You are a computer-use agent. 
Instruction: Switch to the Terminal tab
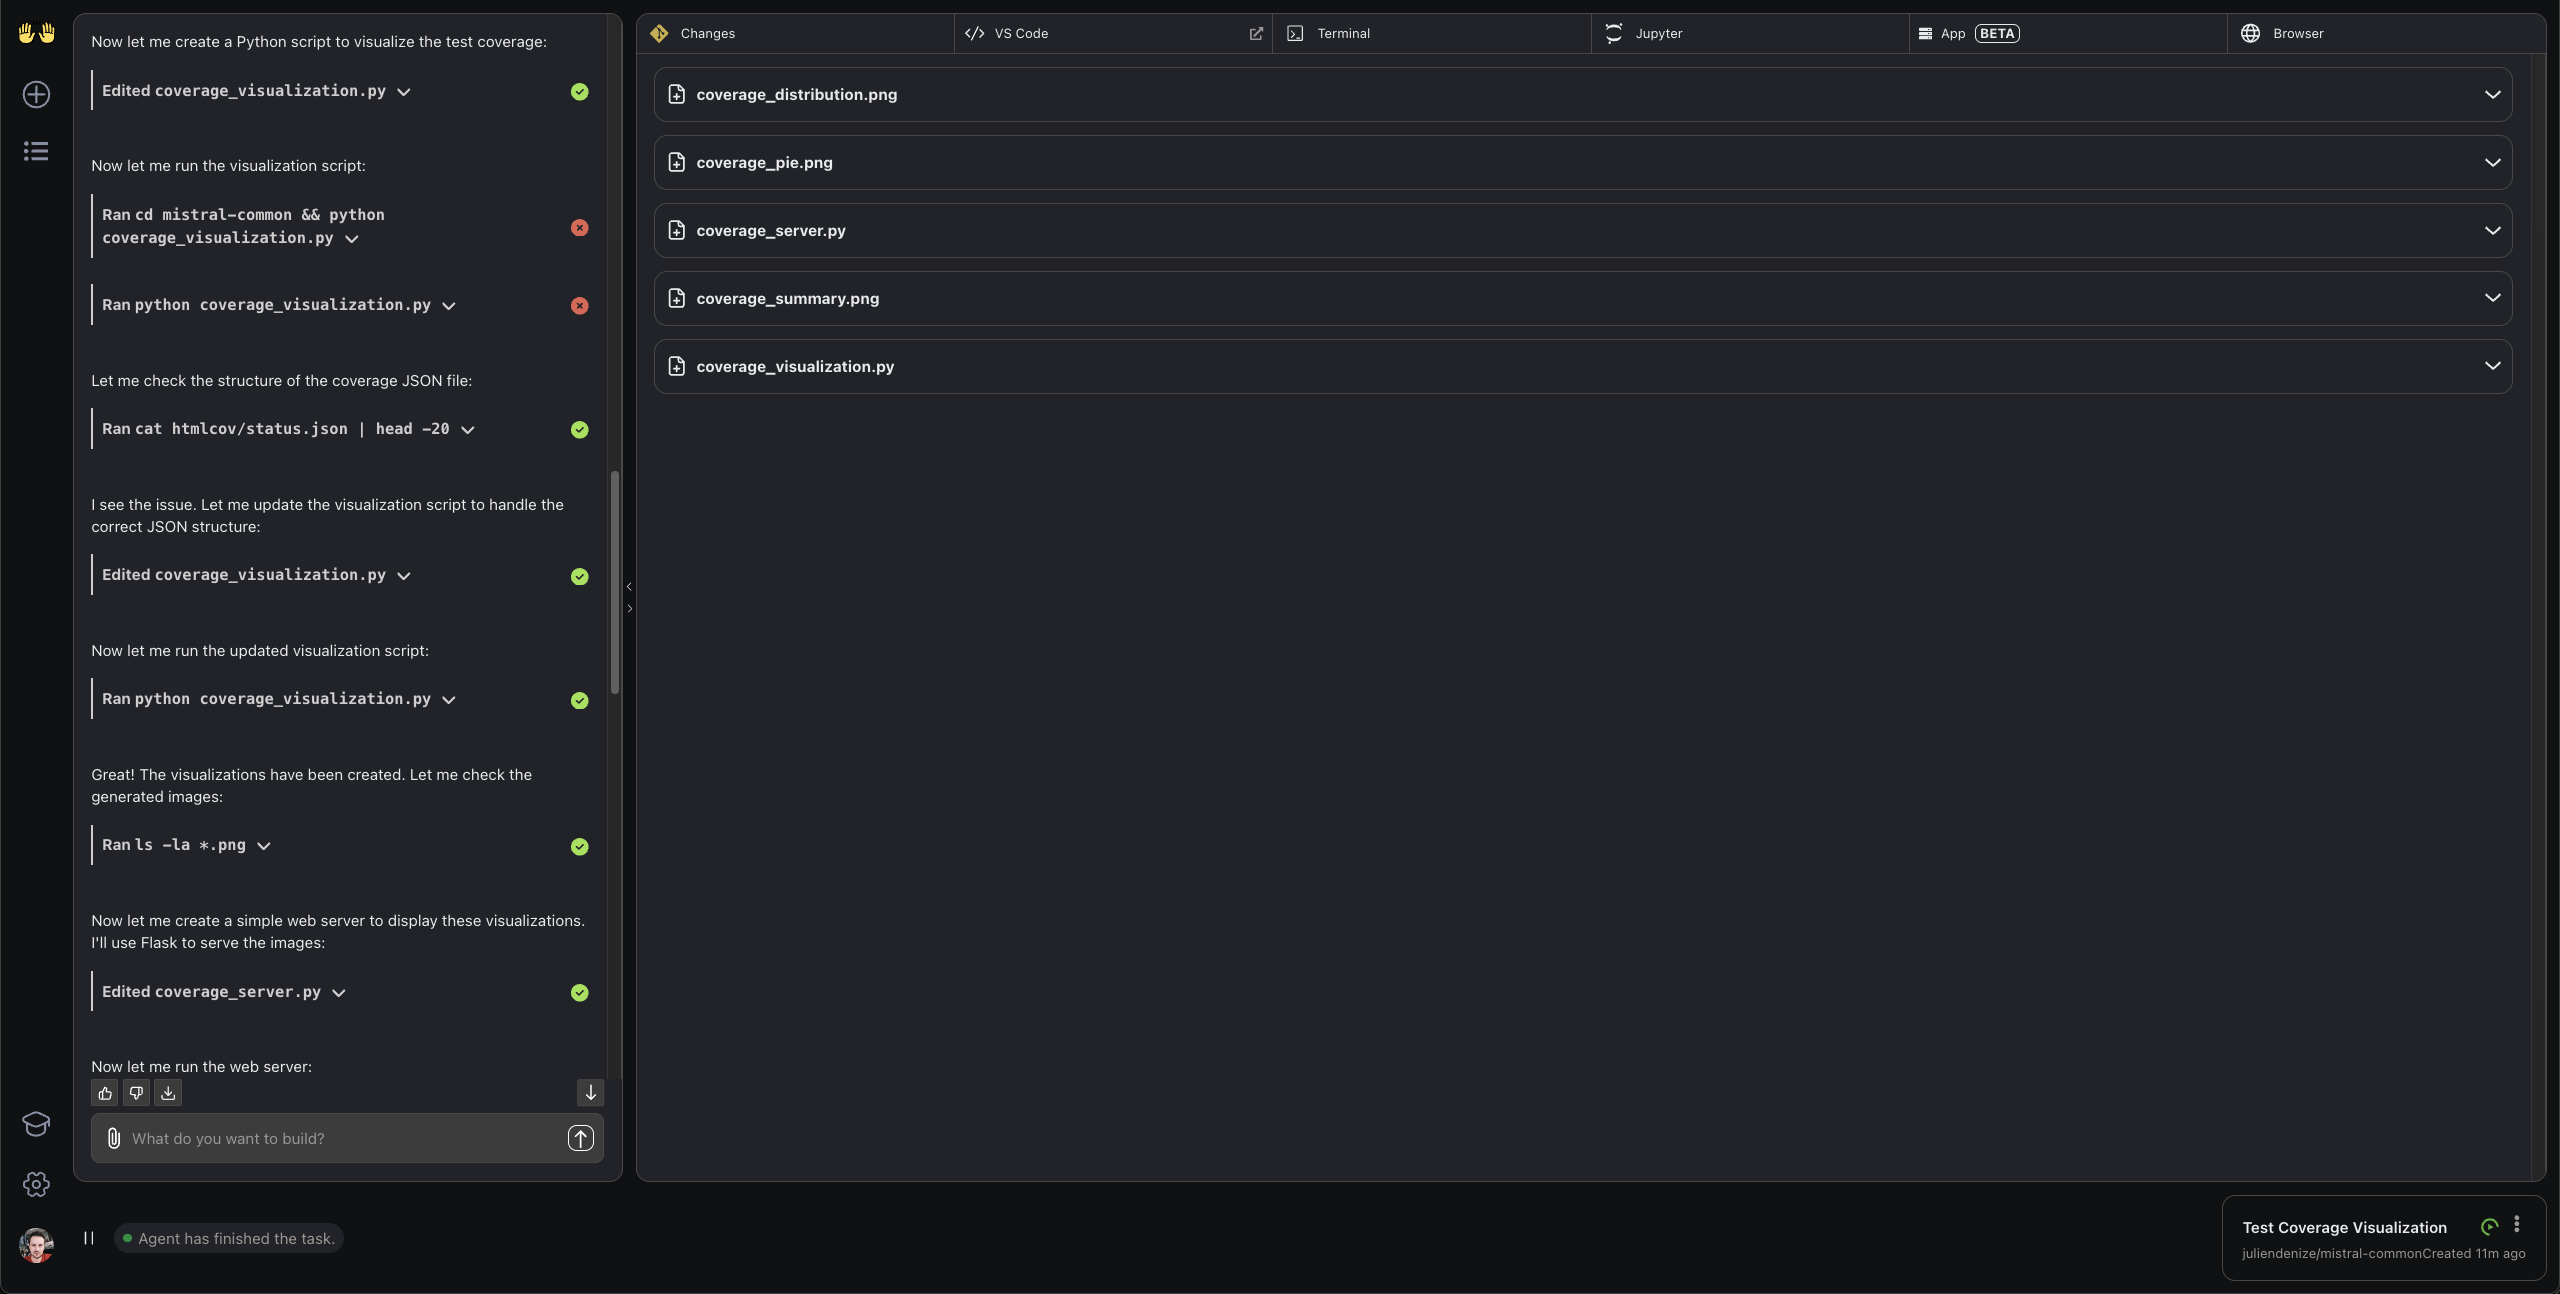1343,34
